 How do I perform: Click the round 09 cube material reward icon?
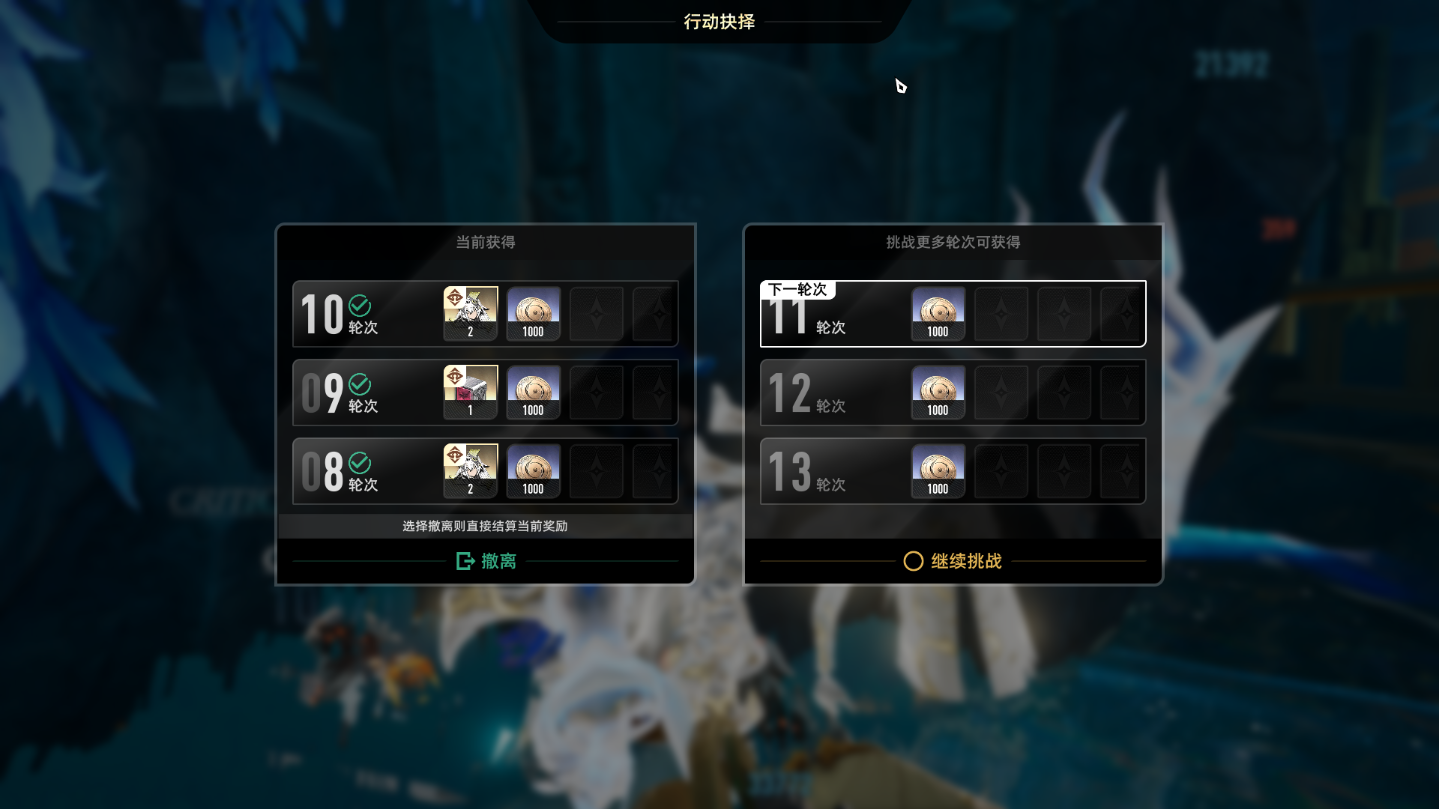pos(470,392)
